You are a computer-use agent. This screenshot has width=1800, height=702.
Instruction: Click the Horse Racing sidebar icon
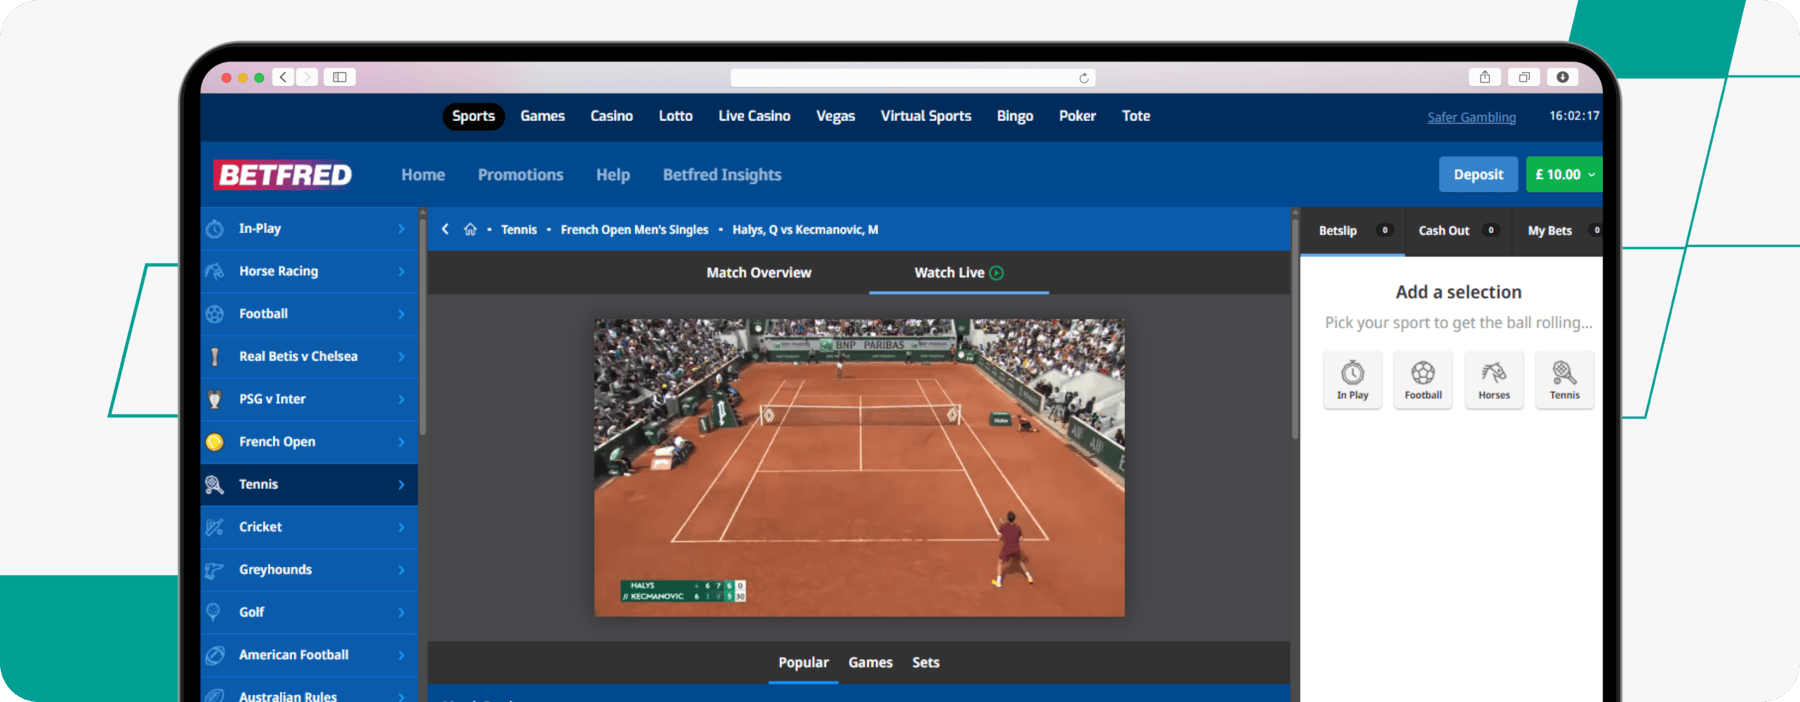pyautogui.click(x=215, y=271)
